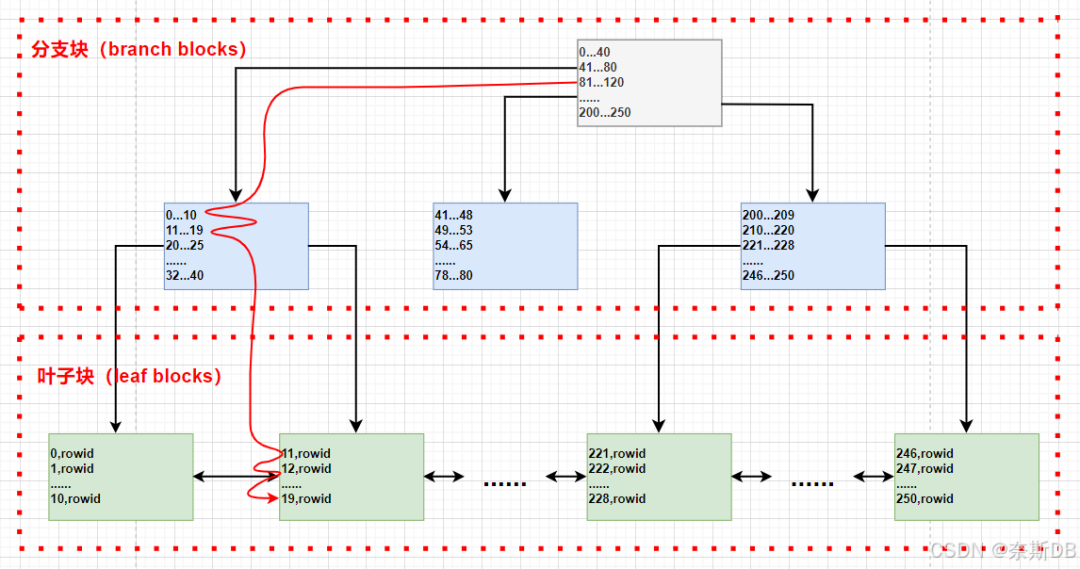Viewport: 1080px width, 569px height.
Task: Click the red label "分支块（branch blocks）"
Action: [x=138, y=50]
